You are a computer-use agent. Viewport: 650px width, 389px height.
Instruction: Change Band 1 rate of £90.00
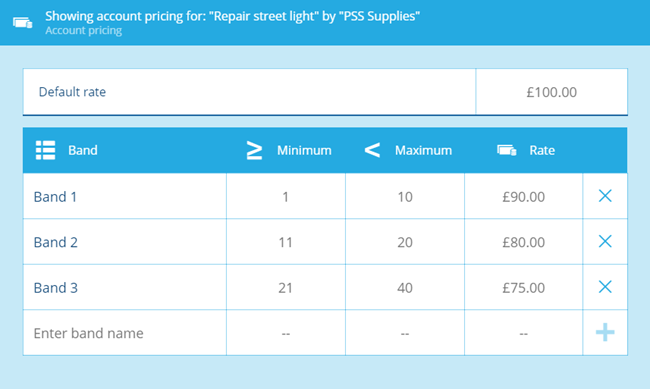tap(524, 196)
